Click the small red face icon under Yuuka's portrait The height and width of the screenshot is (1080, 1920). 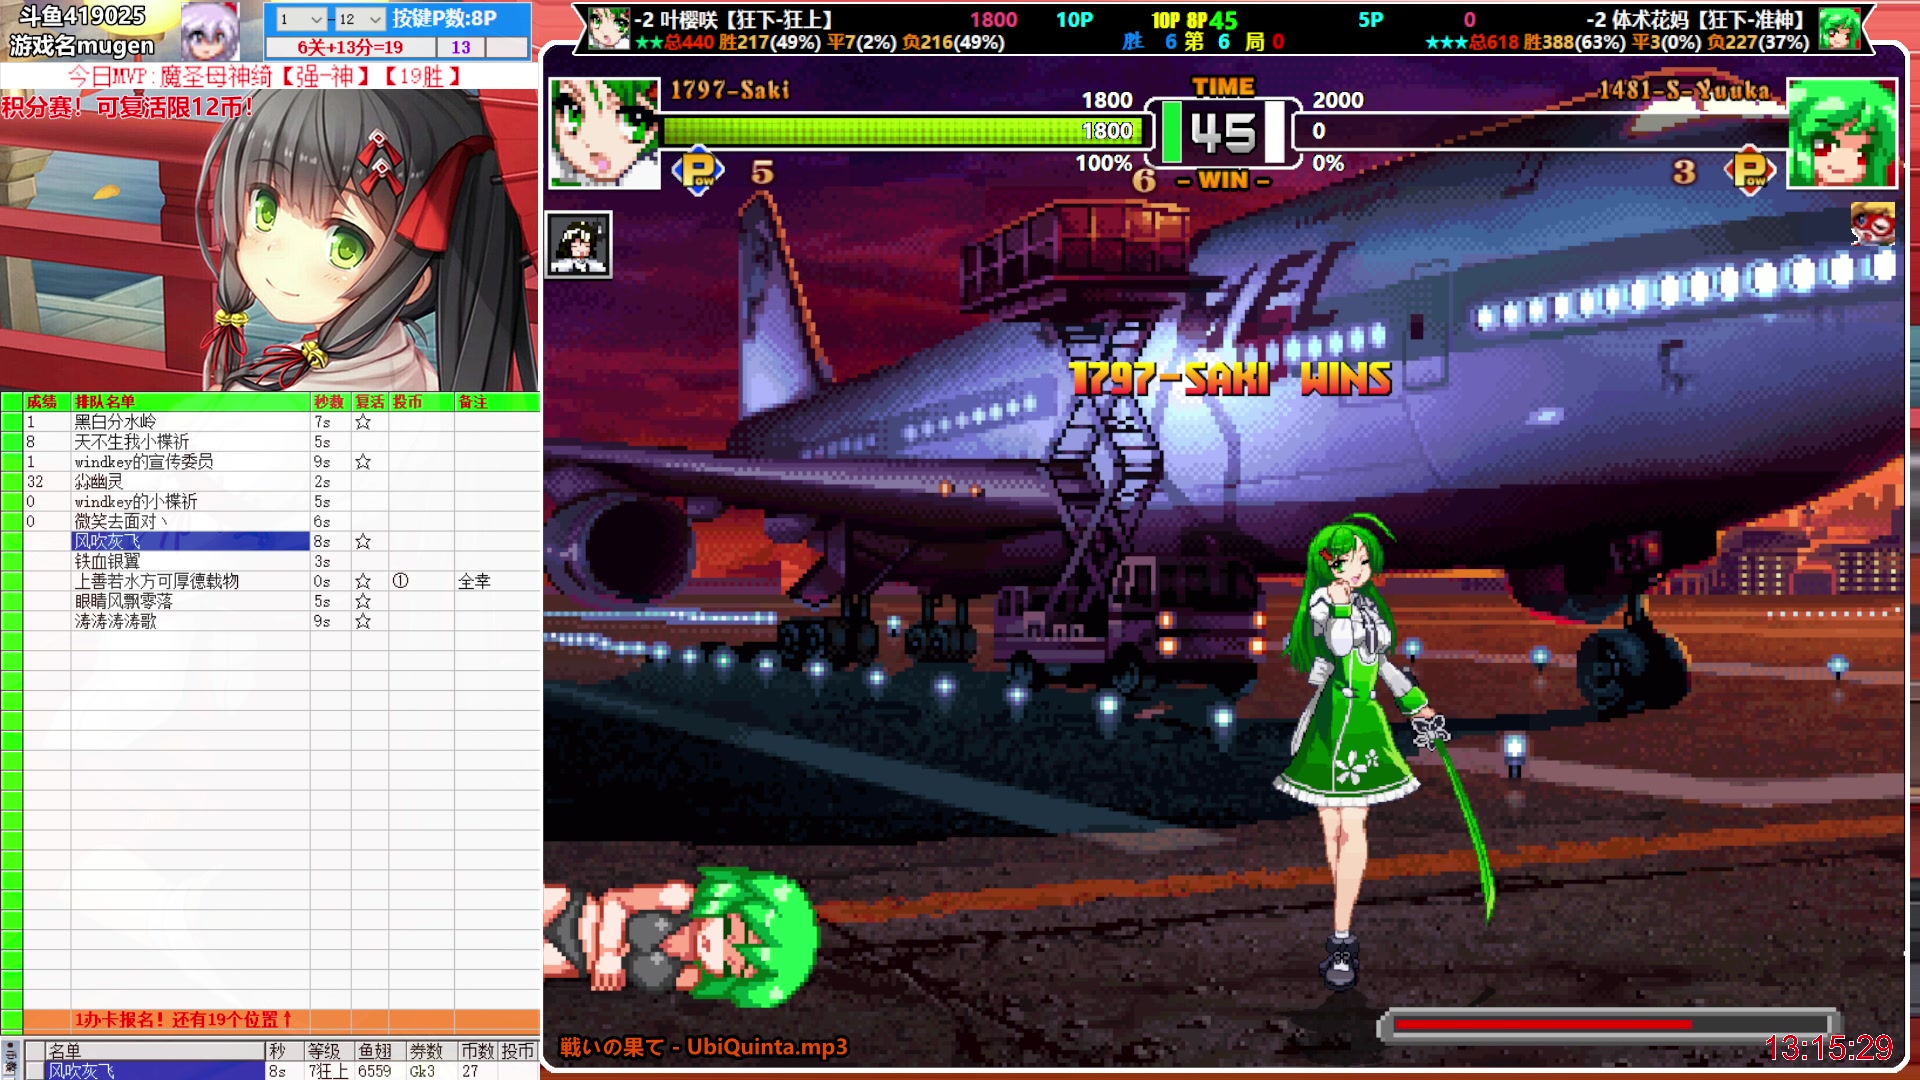tap(1872, 224)
